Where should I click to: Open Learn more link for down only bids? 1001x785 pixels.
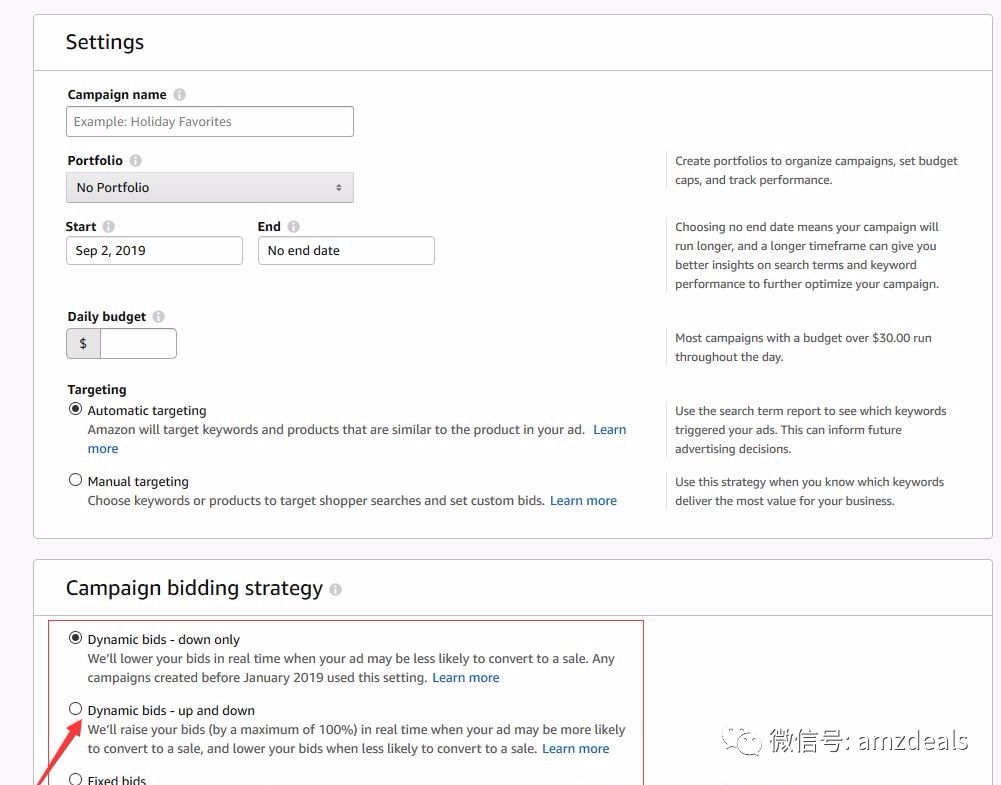point(465,678)
